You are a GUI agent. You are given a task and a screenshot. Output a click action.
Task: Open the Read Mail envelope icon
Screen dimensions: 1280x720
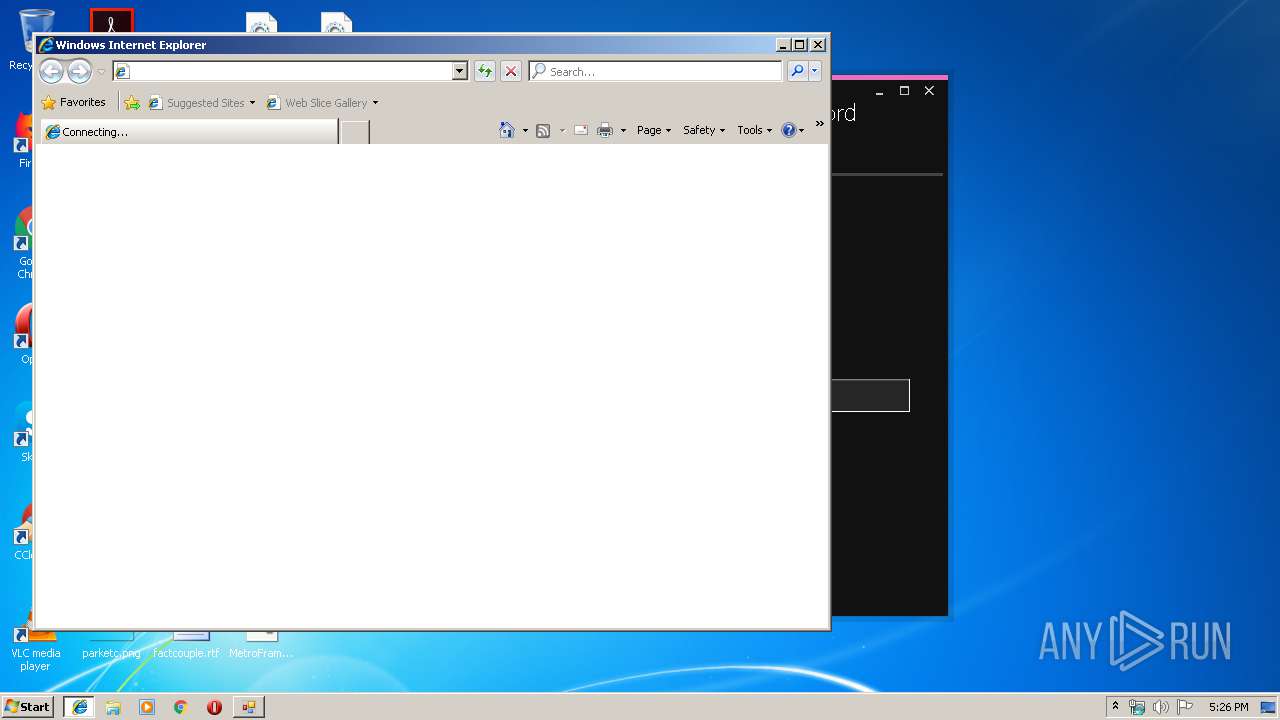(x=580, y=130)
